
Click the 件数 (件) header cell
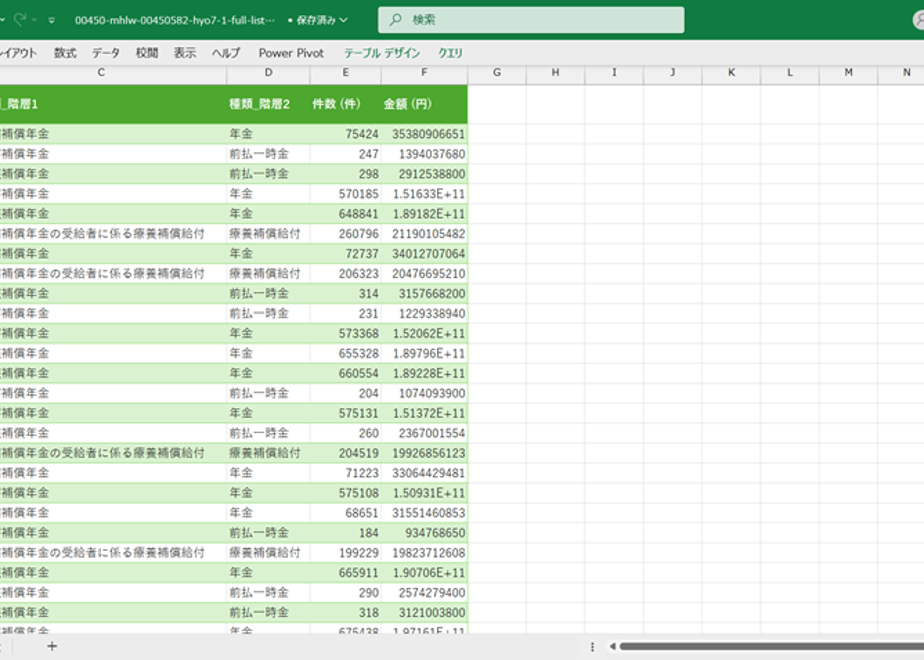345,104
